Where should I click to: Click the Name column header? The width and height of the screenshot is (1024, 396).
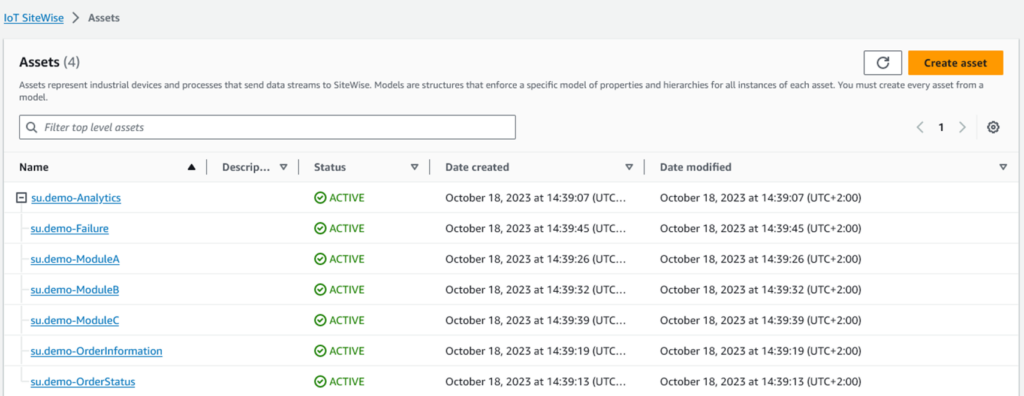[34, 167]
